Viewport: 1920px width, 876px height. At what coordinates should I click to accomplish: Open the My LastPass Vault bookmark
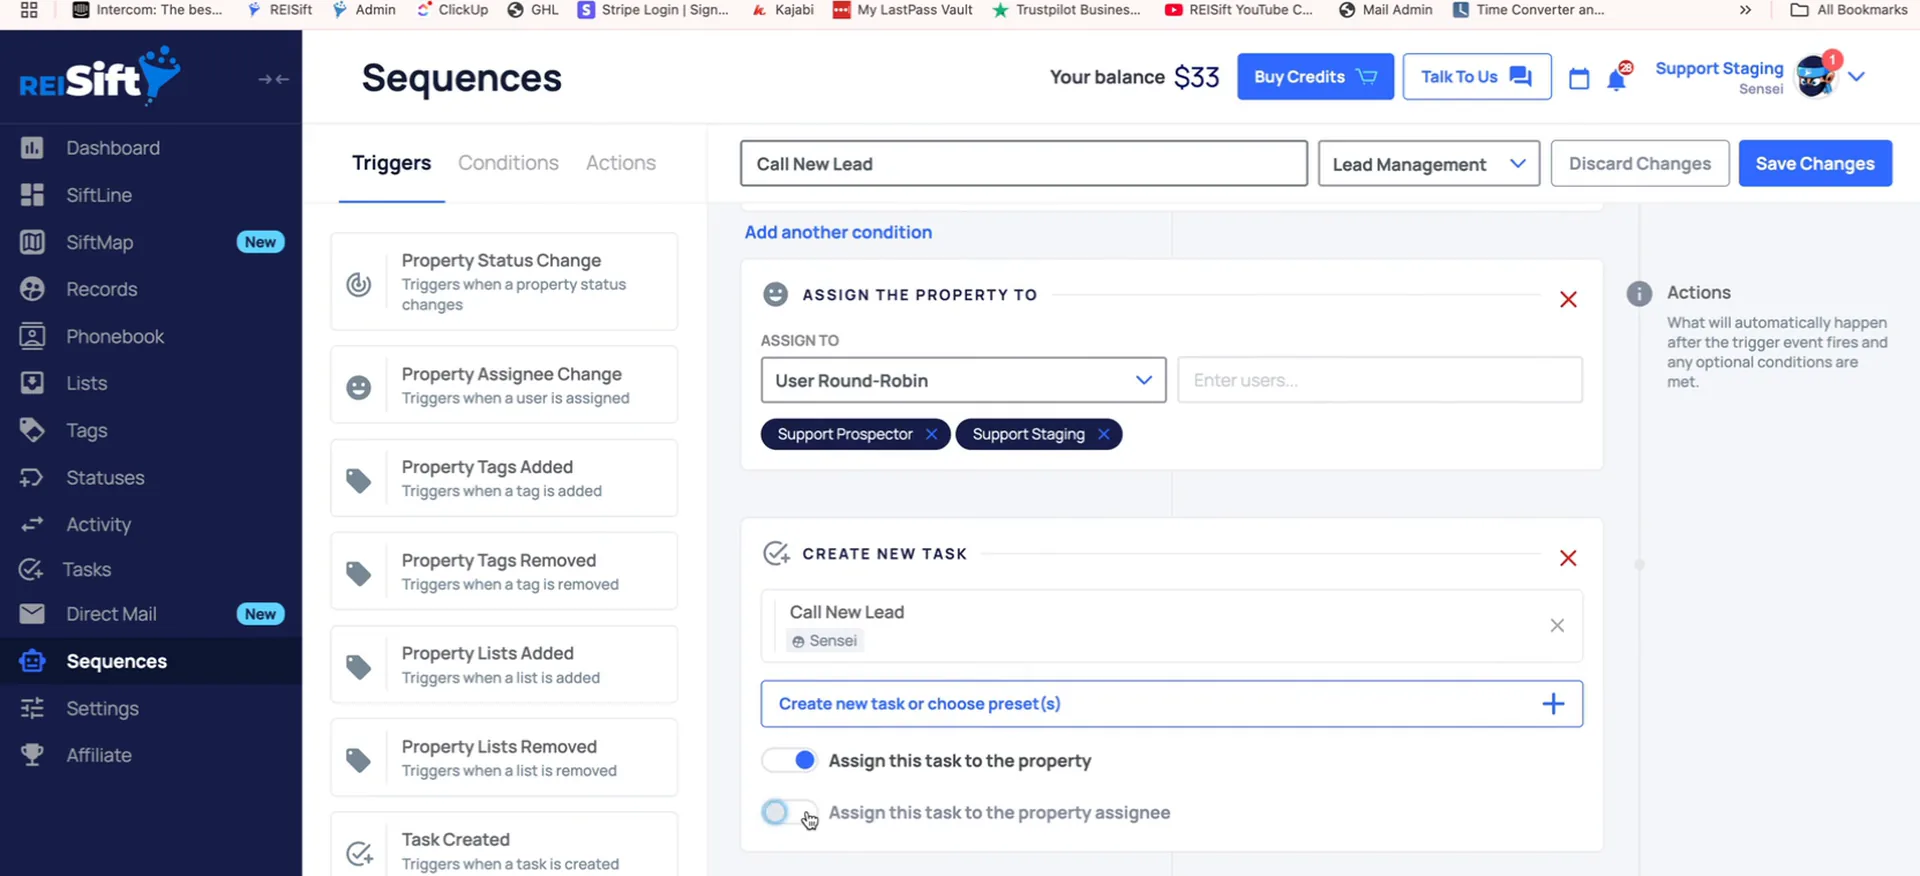pyautogui.click(x=902, y=10)
